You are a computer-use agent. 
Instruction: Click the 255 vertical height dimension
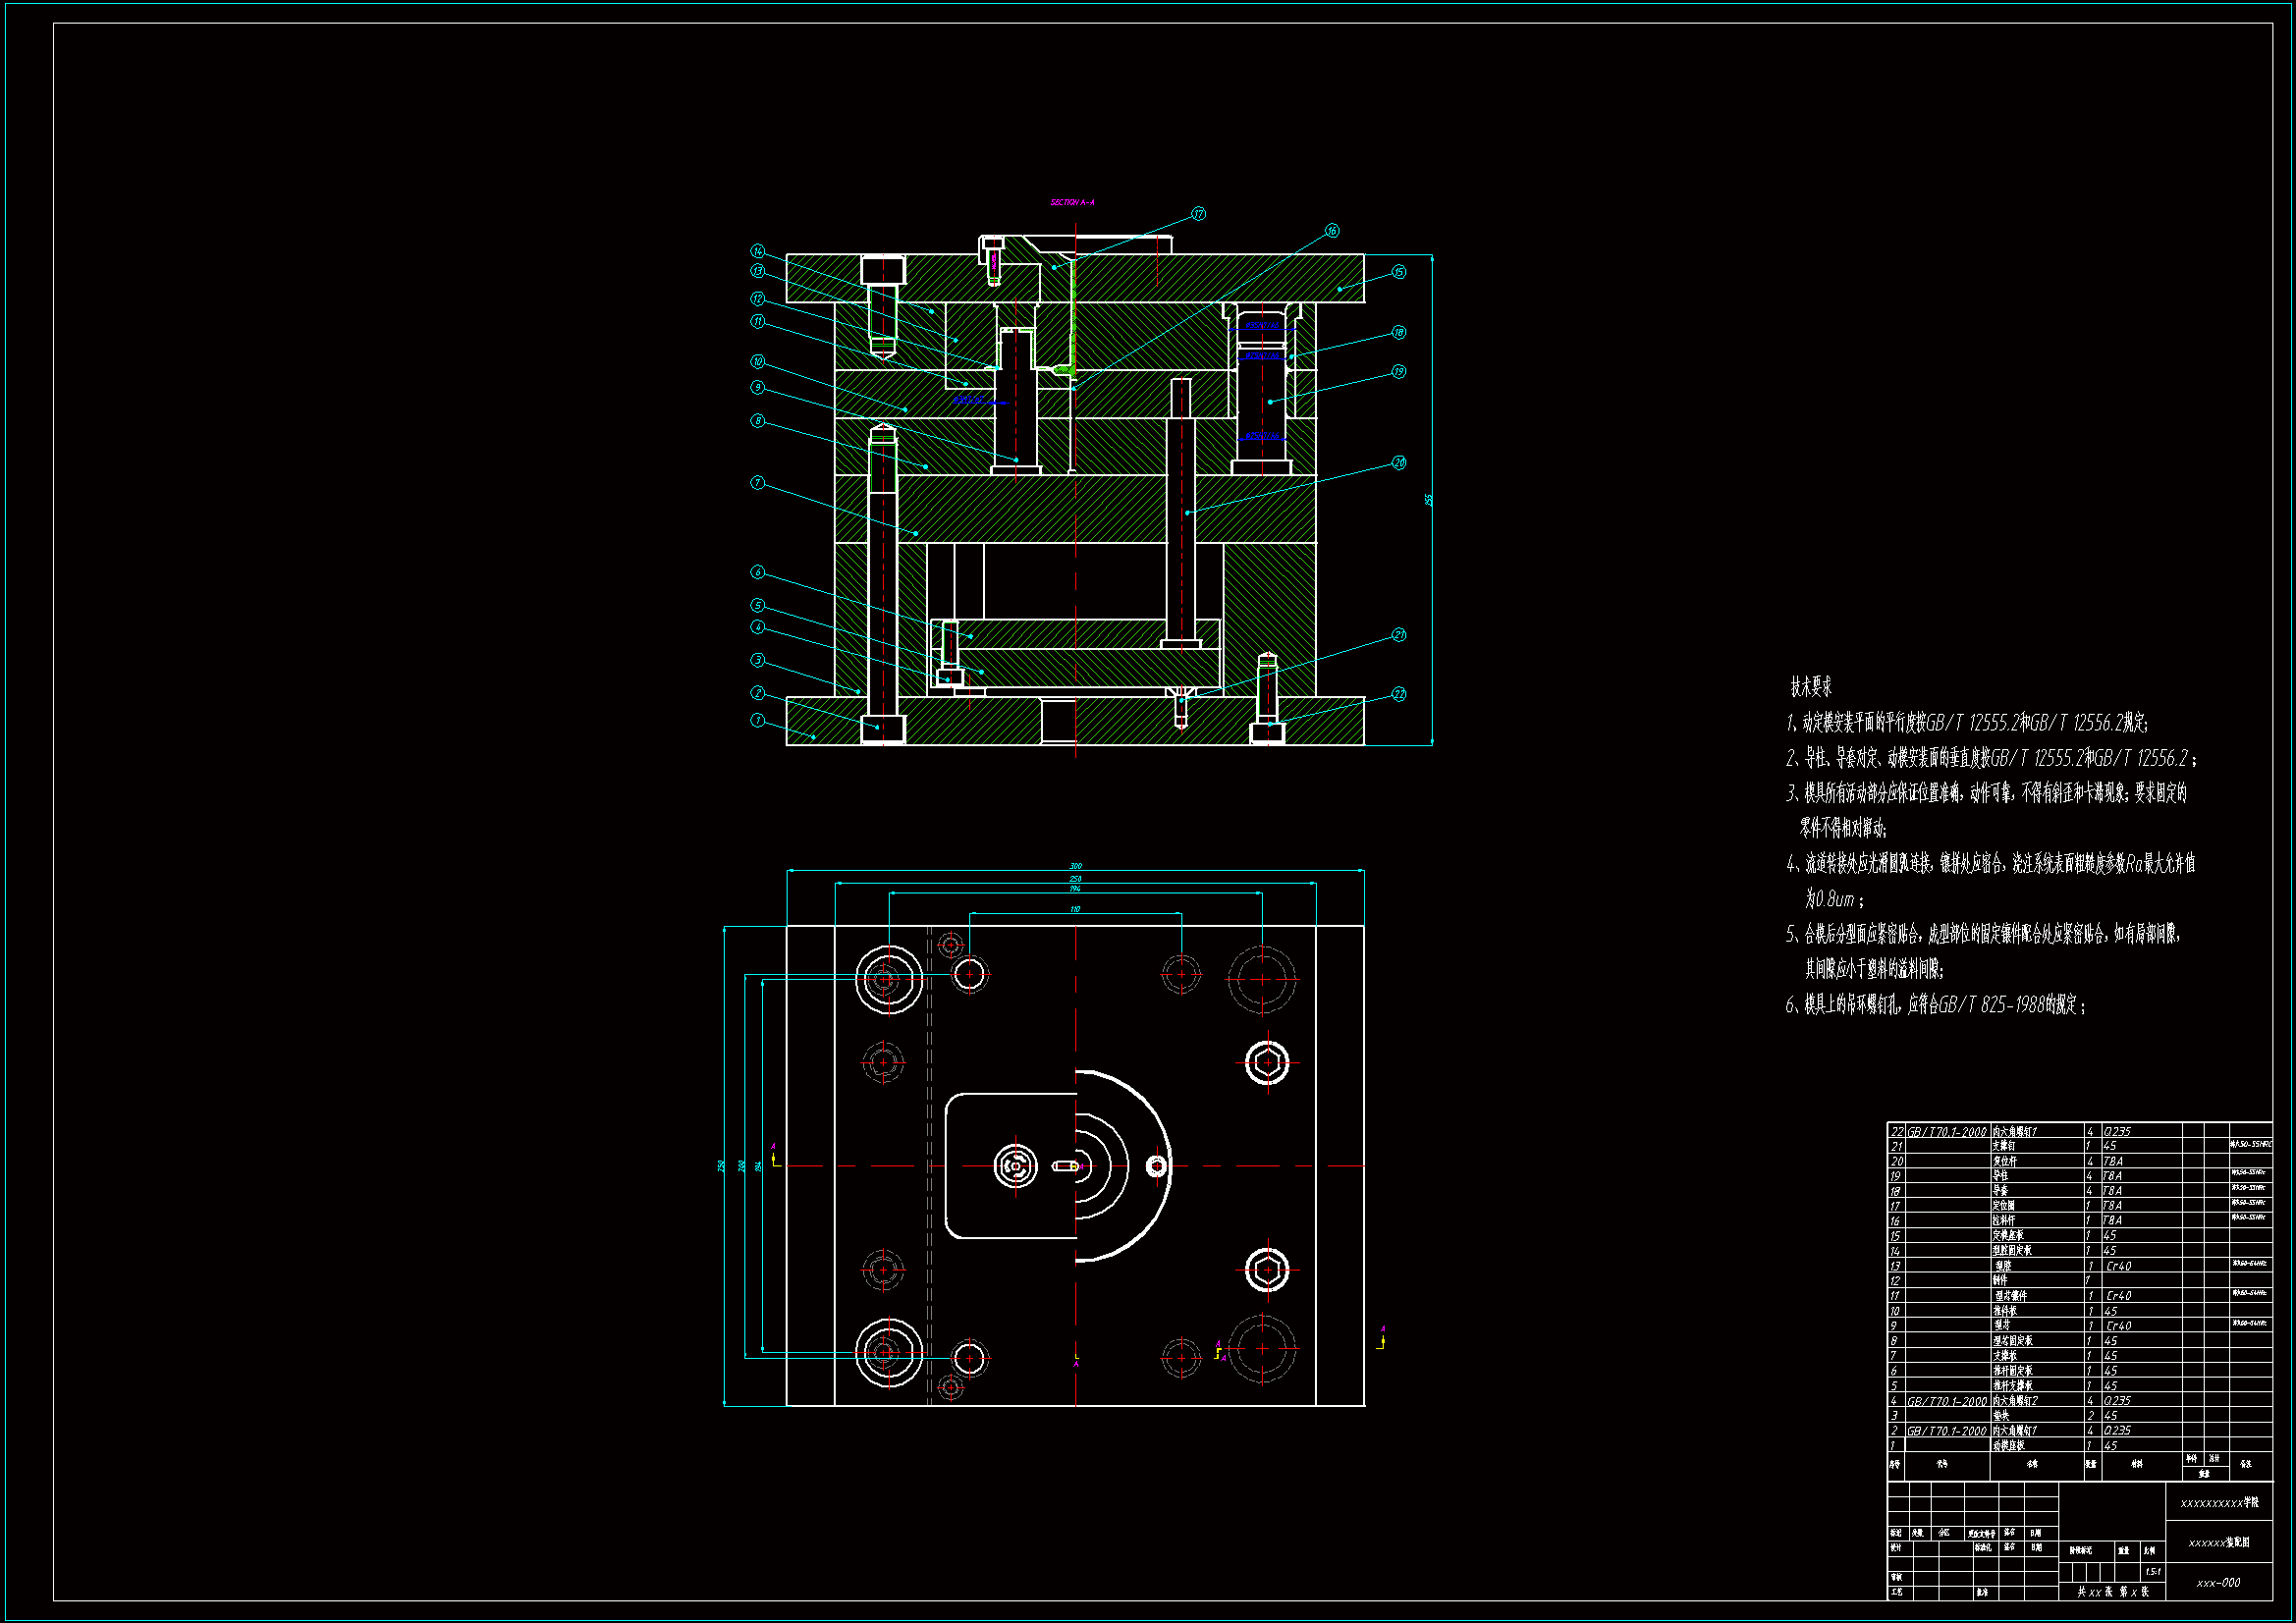(x=1429, y=500)
